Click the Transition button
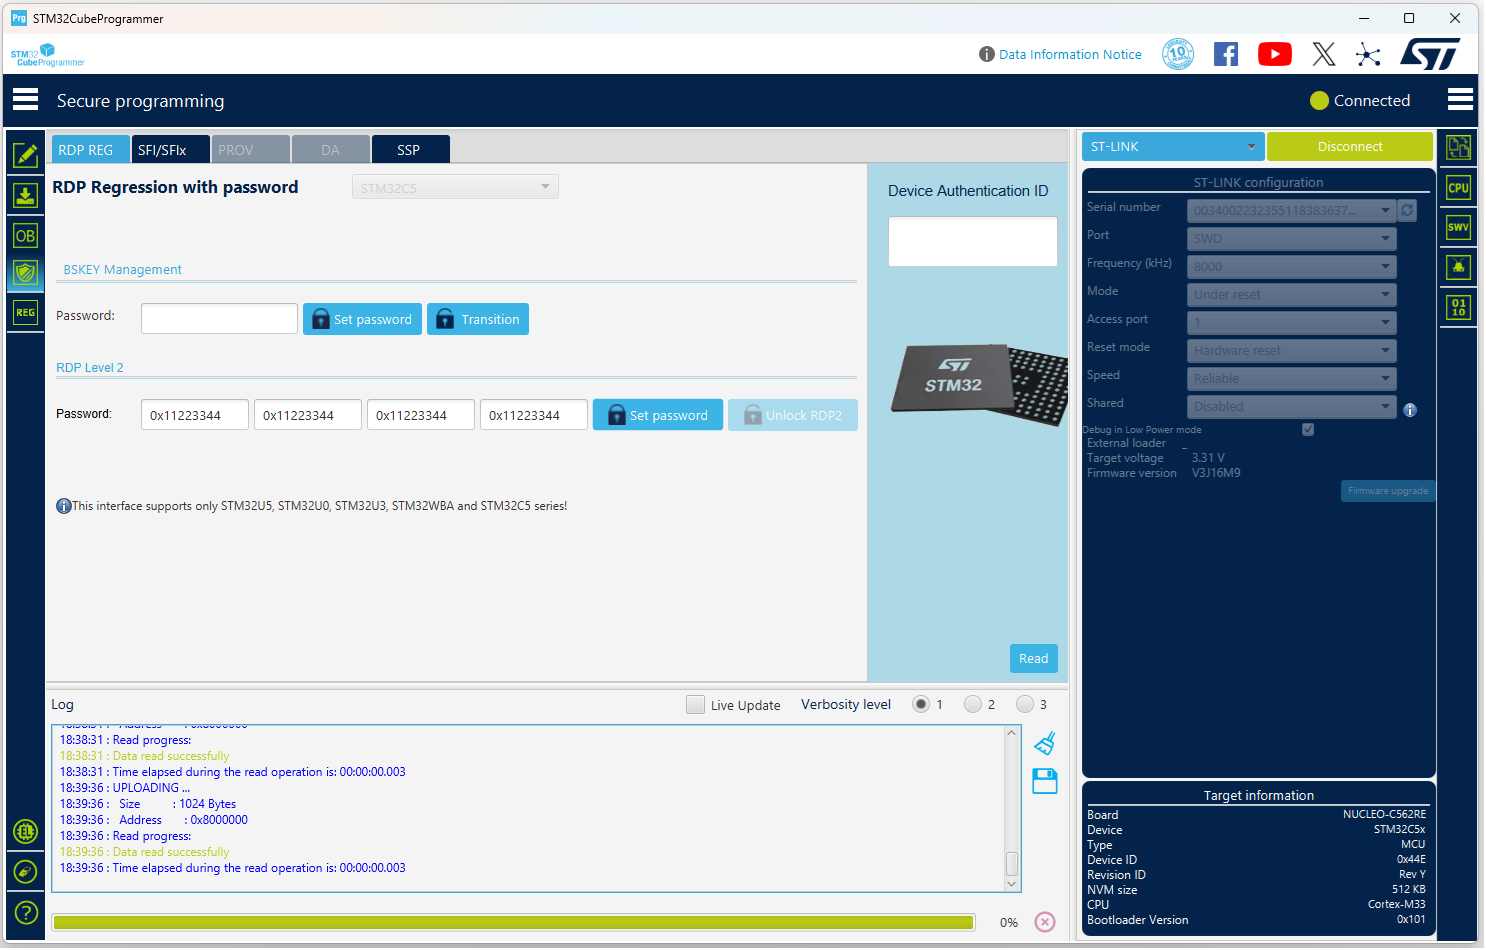Image resolution: width=1486 pixels, height=950 pixels. click(x=478, y=319)
